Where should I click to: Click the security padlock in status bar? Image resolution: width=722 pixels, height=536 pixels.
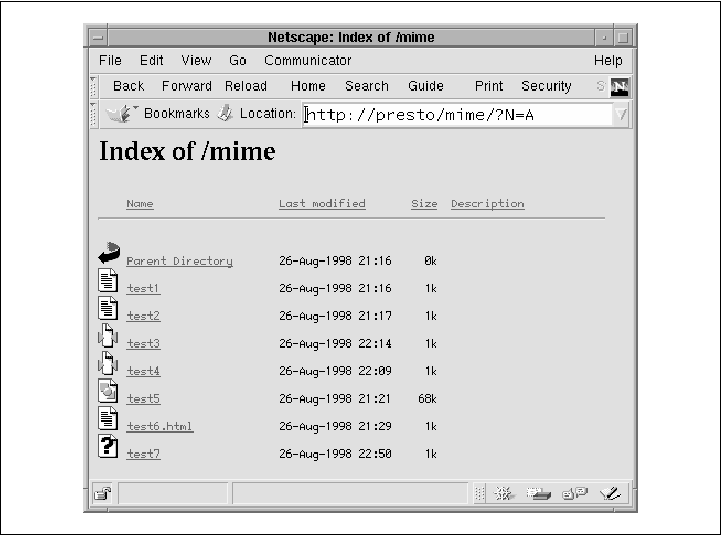click(x=102, y=493)
